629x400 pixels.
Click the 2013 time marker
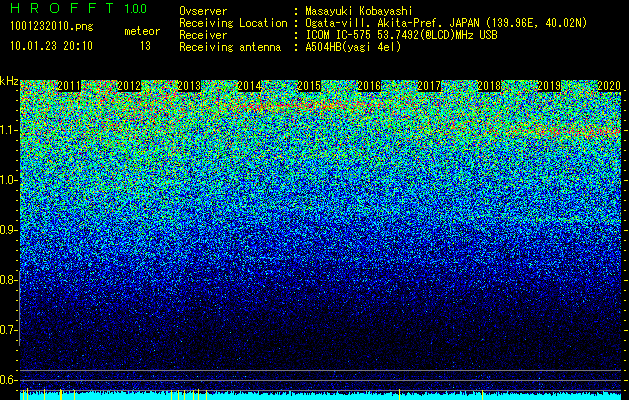[189, 86]
